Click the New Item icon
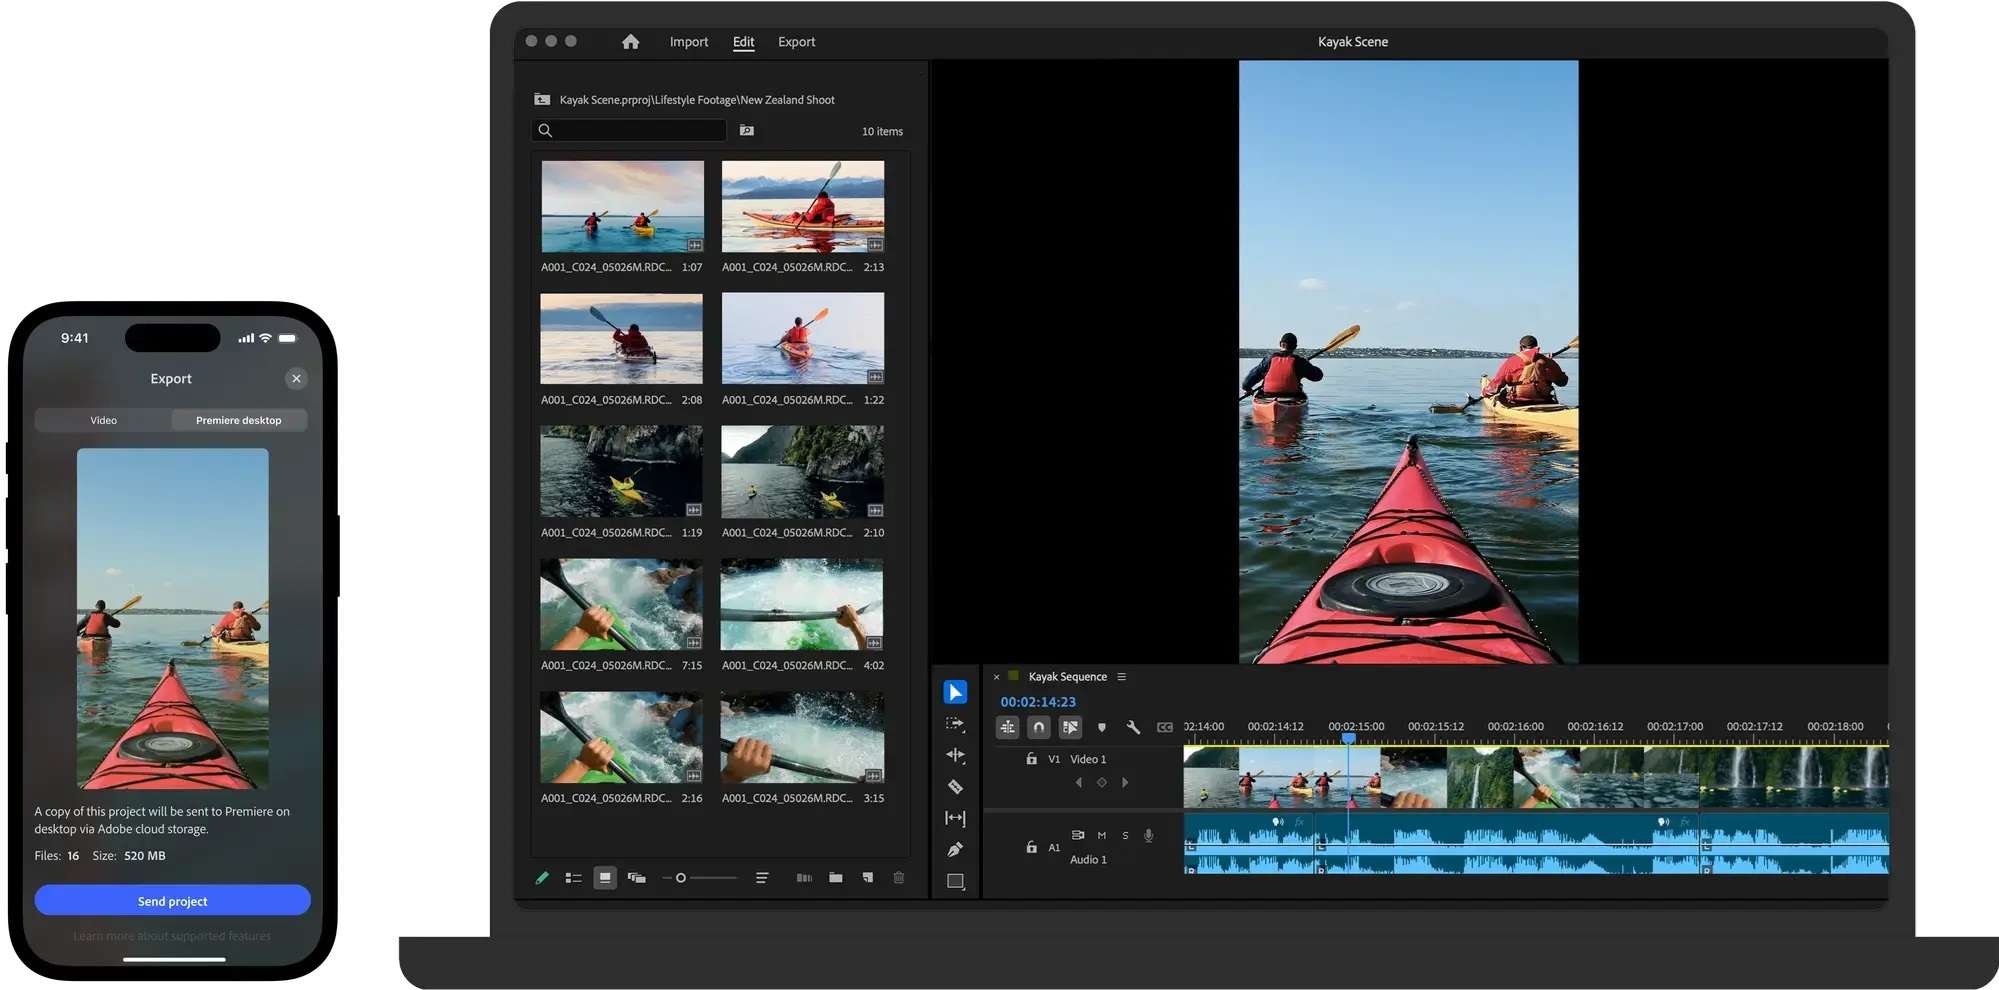This screenshot has height=990, width=1999. (x=868, y=878)
